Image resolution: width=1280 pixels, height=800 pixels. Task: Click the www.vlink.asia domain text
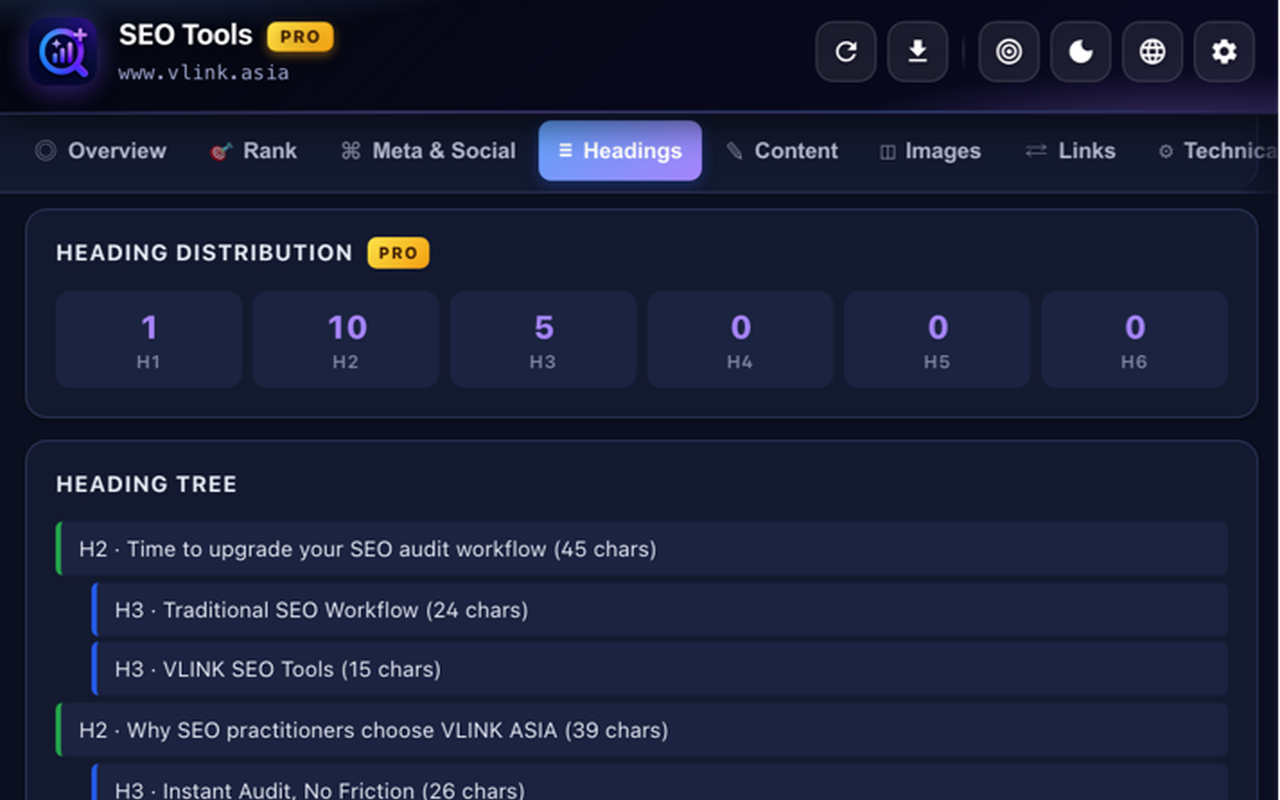click(x=204, y=73)
